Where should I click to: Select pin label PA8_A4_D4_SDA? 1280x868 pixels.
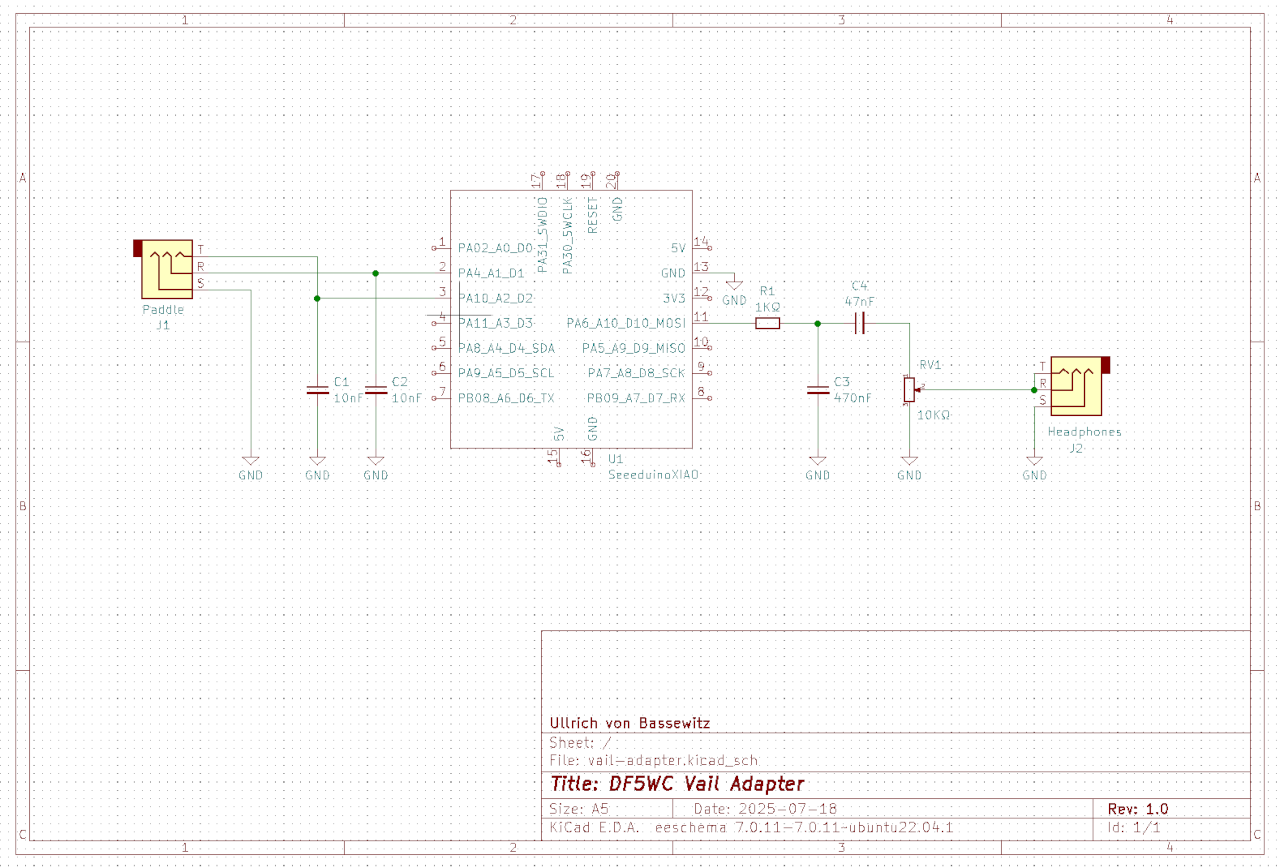coord(506,348)
